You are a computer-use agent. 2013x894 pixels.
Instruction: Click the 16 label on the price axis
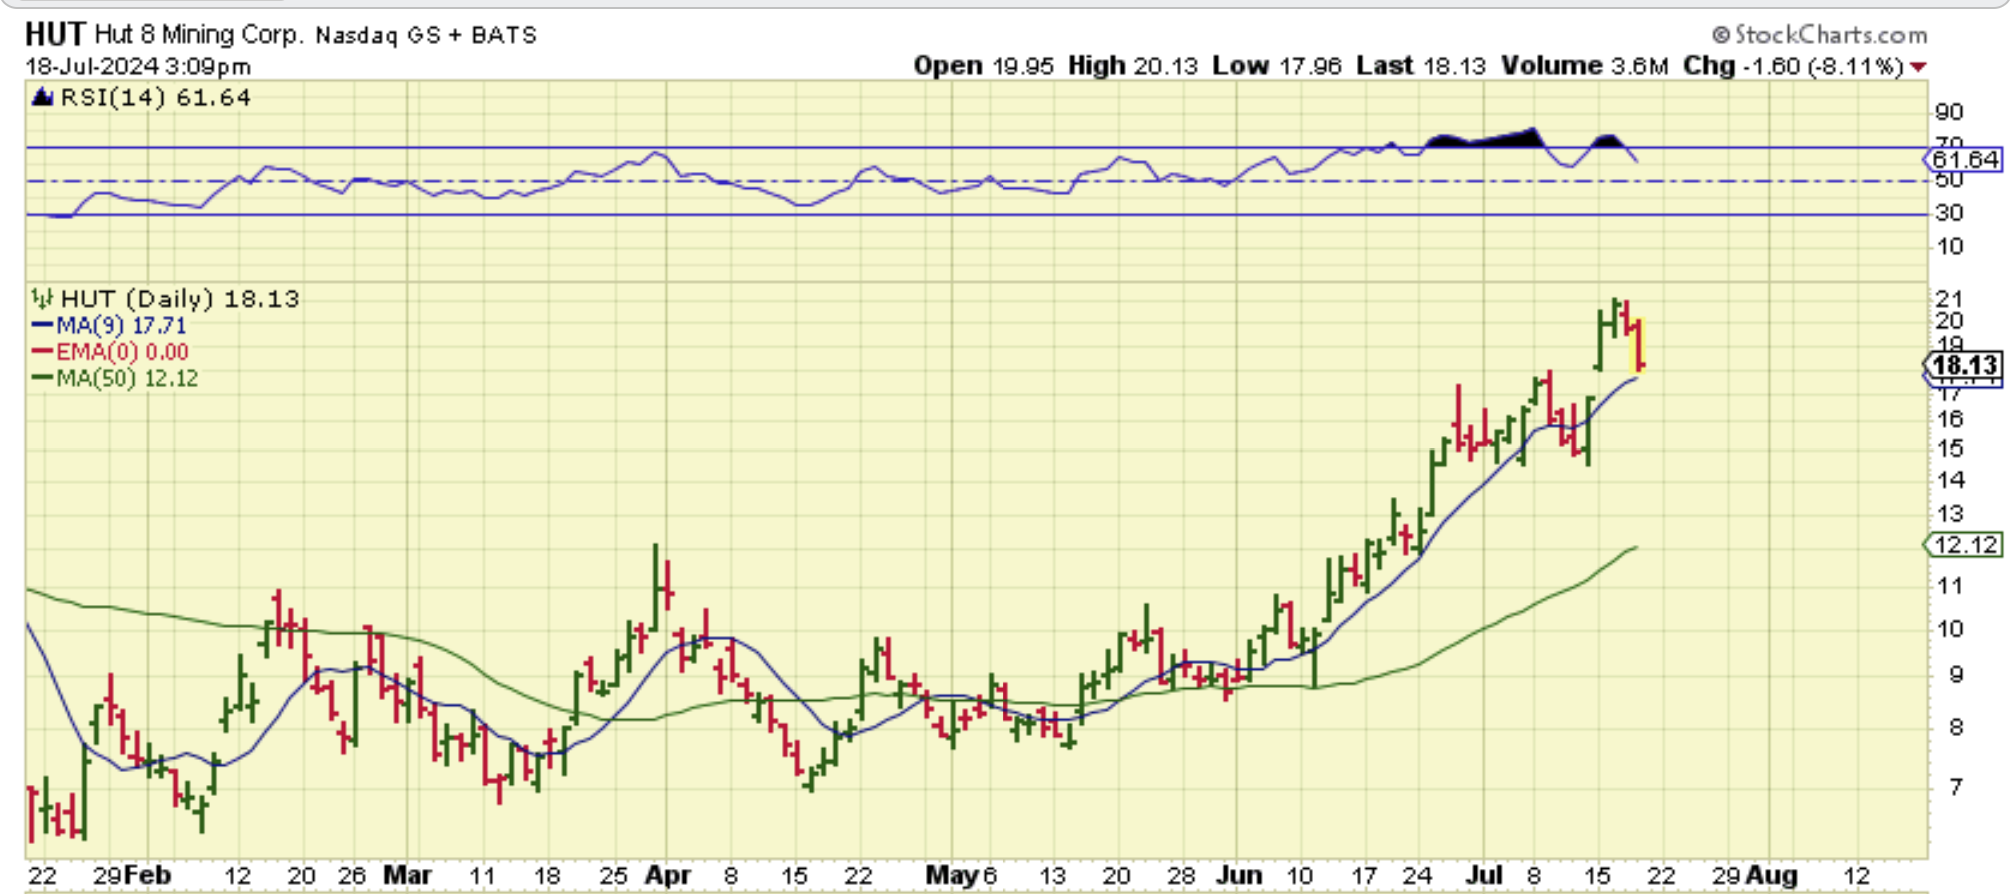1949,419
